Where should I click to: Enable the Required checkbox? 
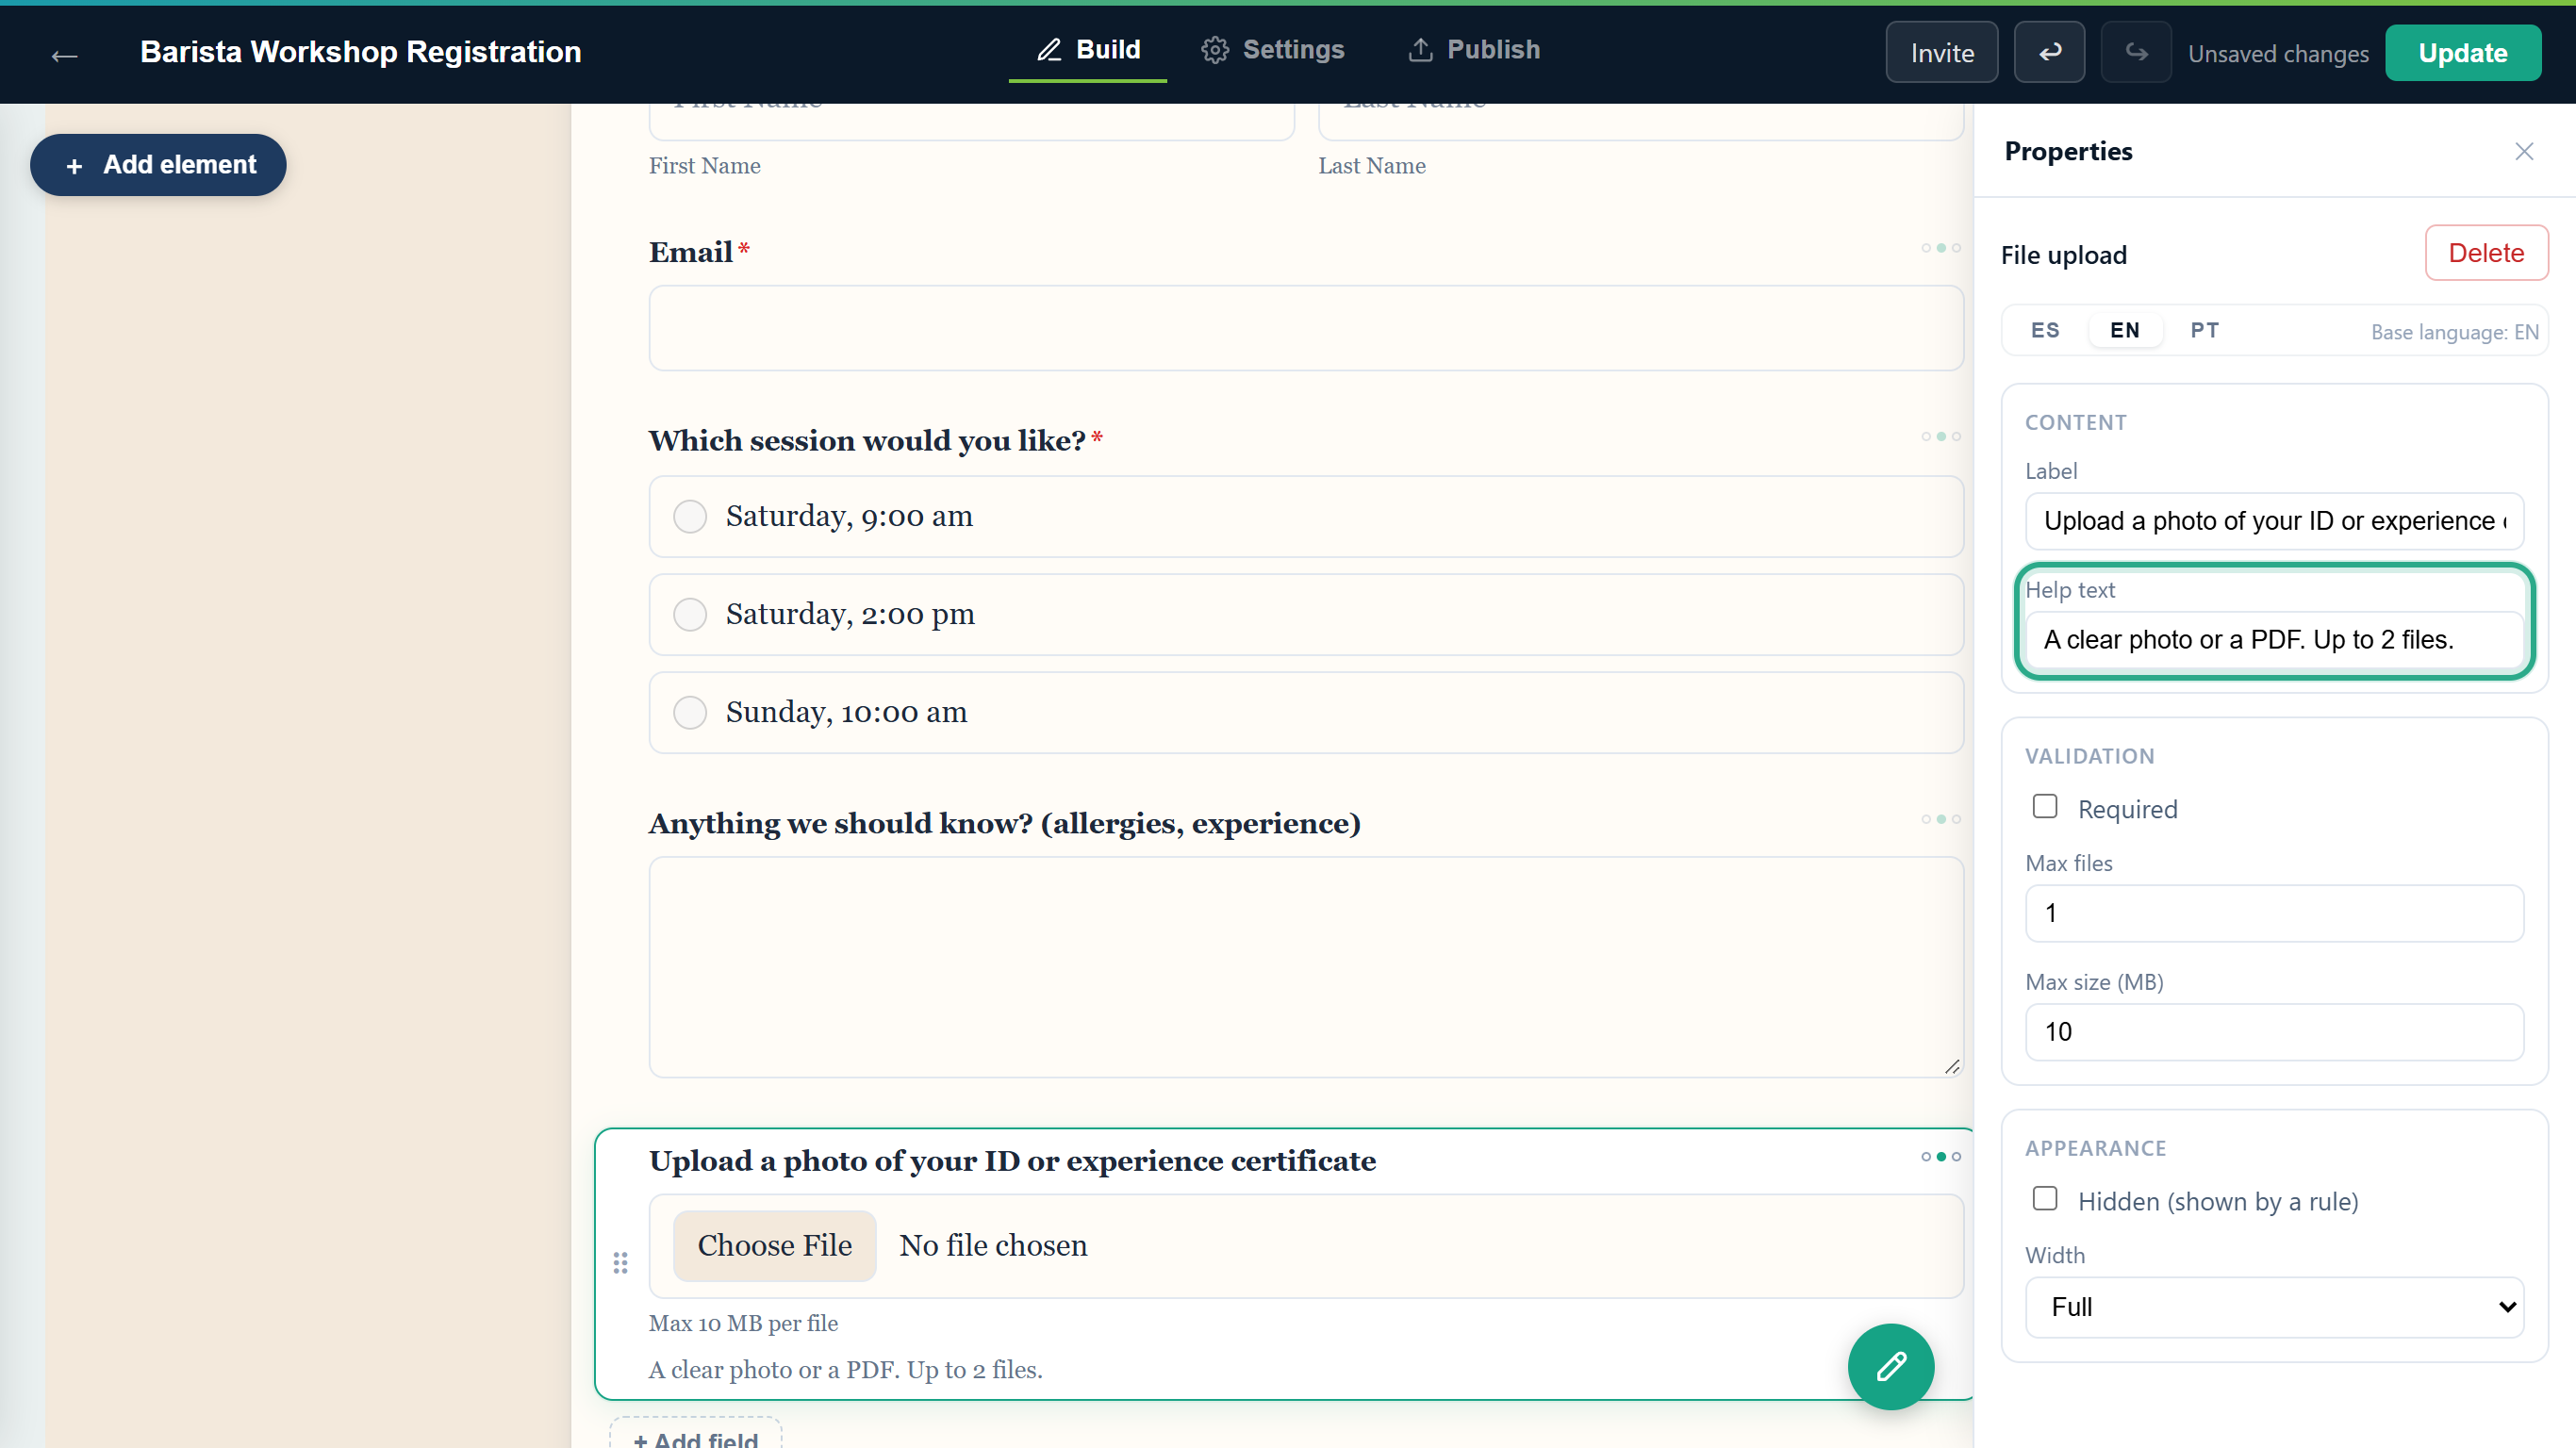pos(2045,807)
